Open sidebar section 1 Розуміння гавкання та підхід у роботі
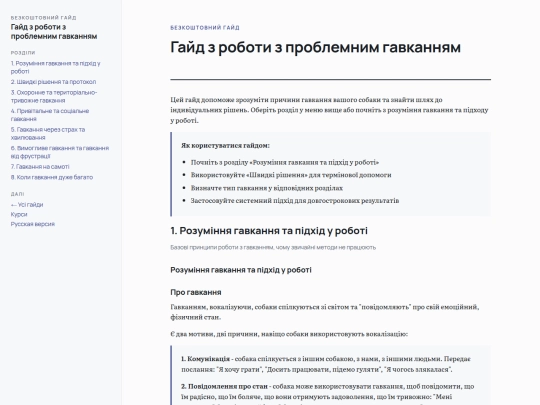 (x=55, y=67)
